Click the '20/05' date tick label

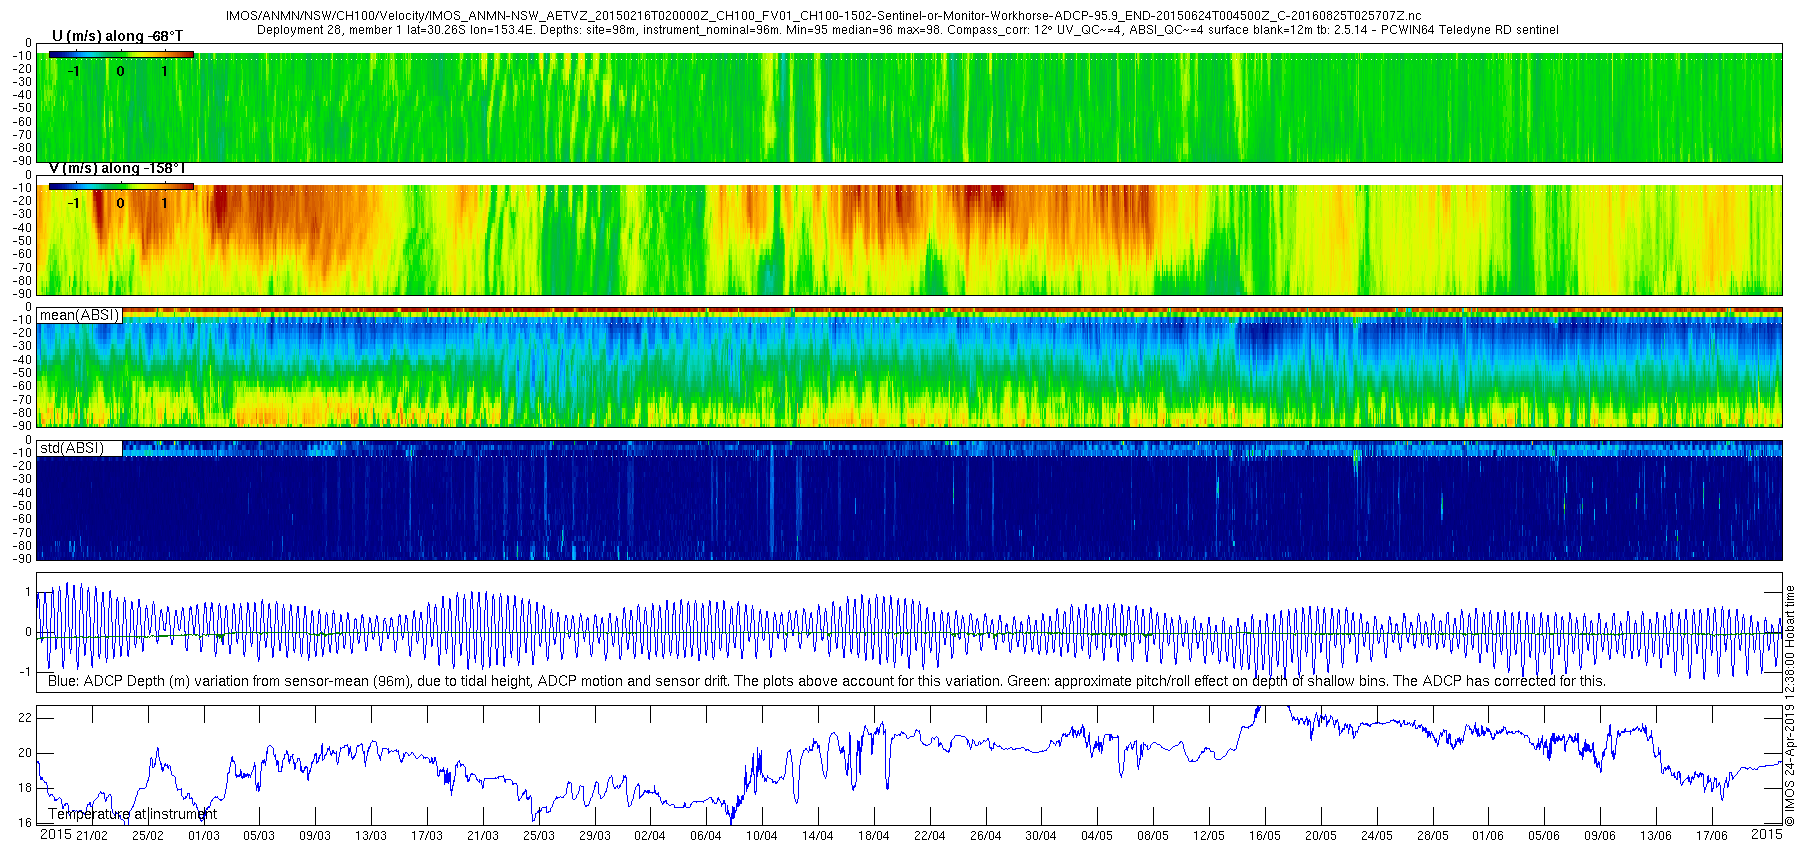(1321, 835)
